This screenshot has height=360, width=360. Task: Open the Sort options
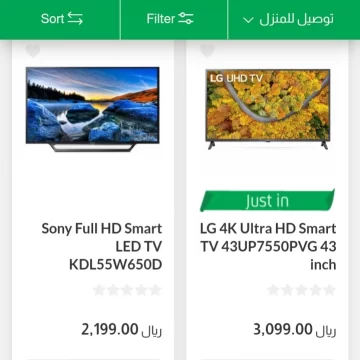[62, 18]
